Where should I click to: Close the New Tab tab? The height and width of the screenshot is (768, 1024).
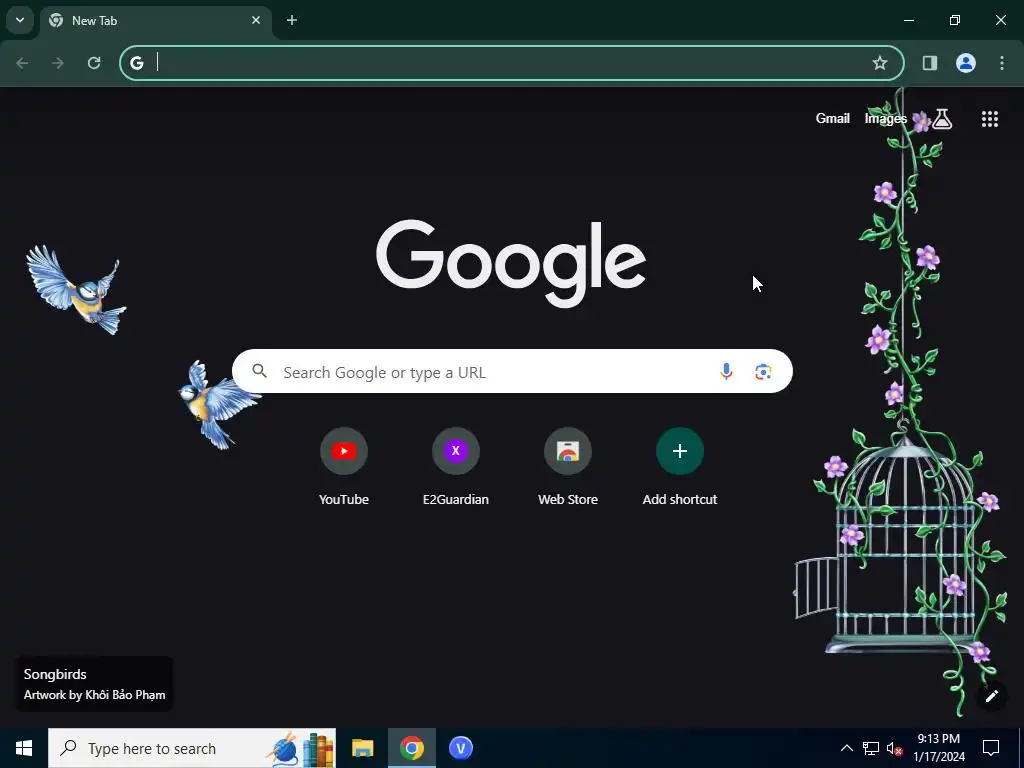pos(256,20)
